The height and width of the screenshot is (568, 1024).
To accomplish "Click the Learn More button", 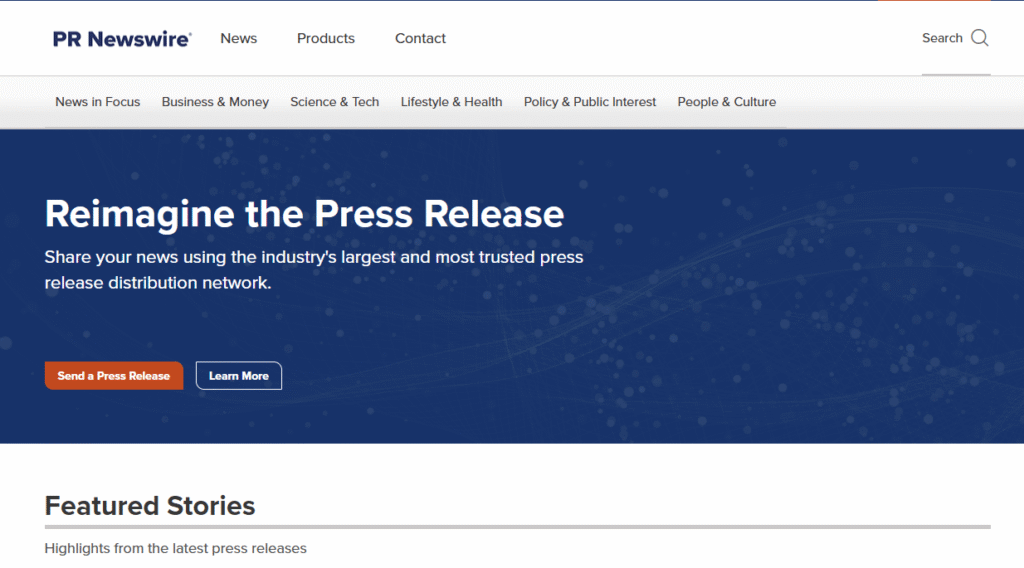I will [x=239, y=376].
